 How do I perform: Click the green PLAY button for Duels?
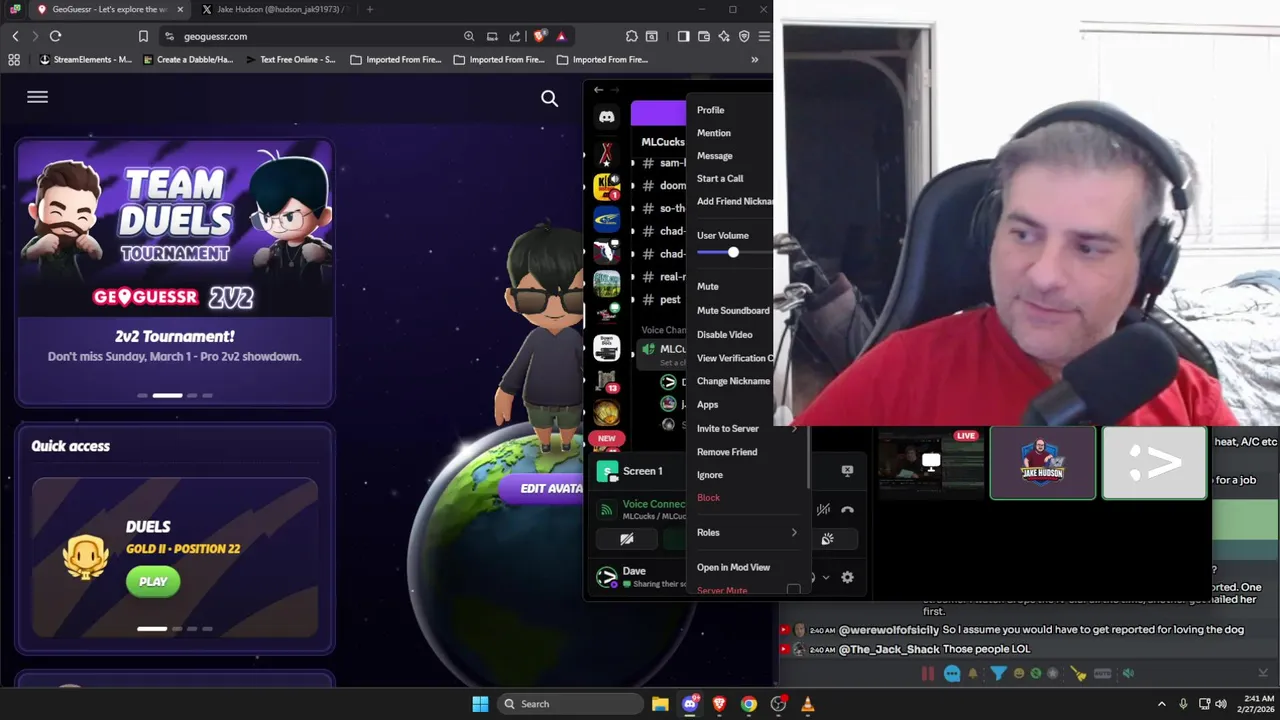pyautogui.click(x=153, y=582)
